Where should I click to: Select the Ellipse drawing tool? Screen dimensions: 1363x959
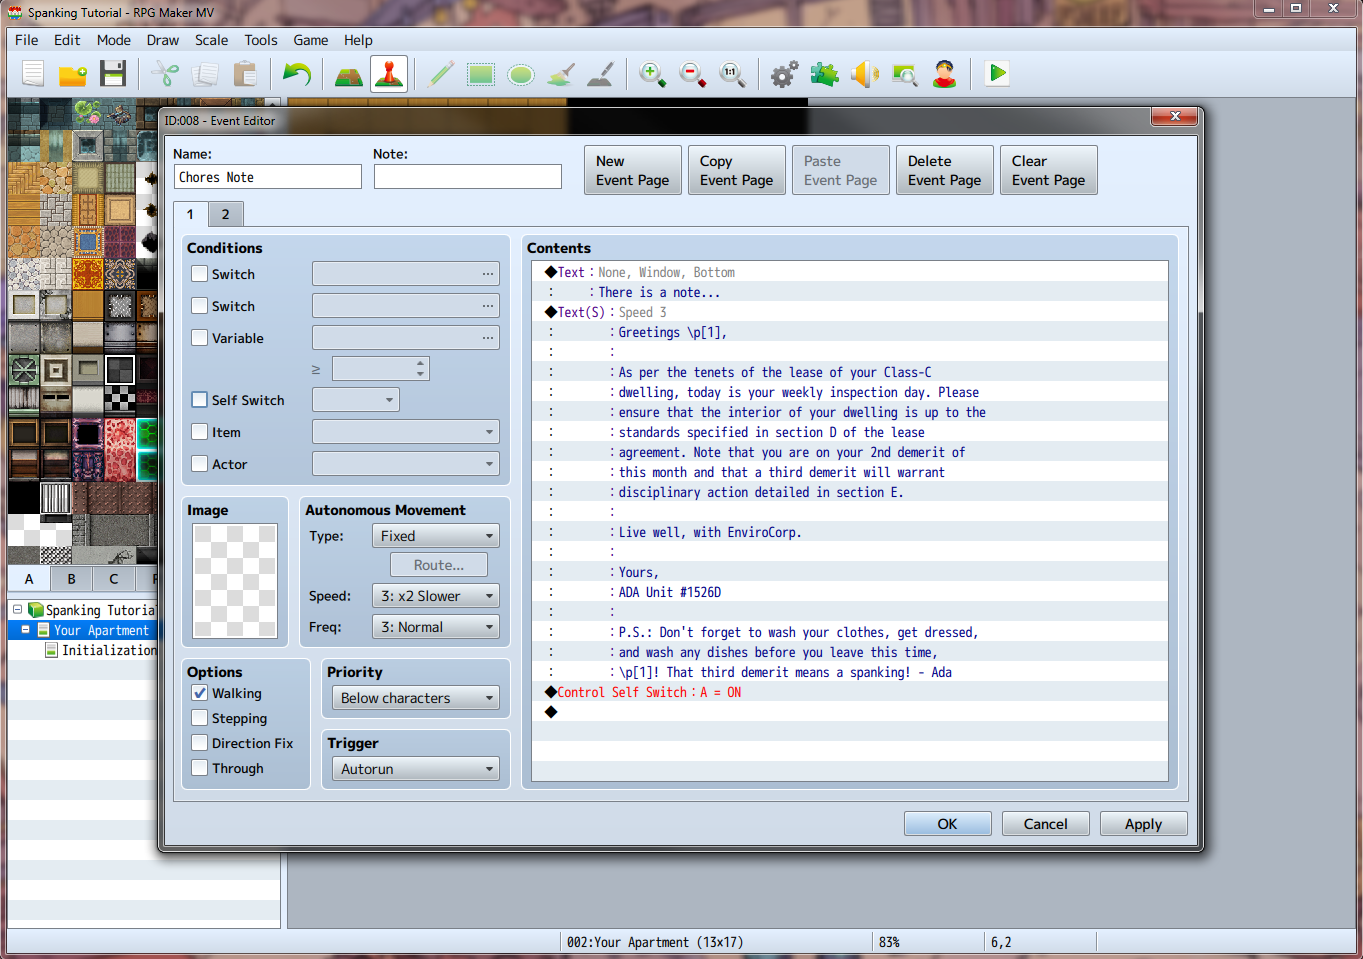click(x=521, y=74)
